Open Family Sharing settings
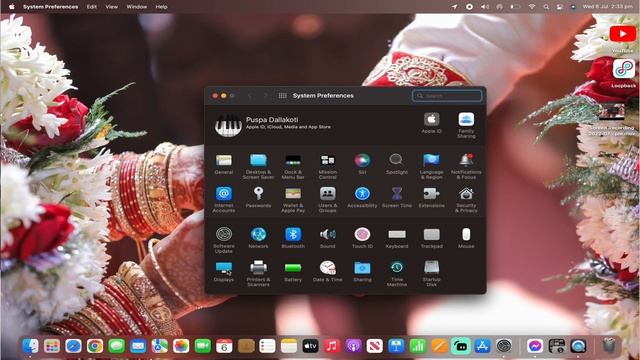This screenshot has width=640, height=360. 466,125
